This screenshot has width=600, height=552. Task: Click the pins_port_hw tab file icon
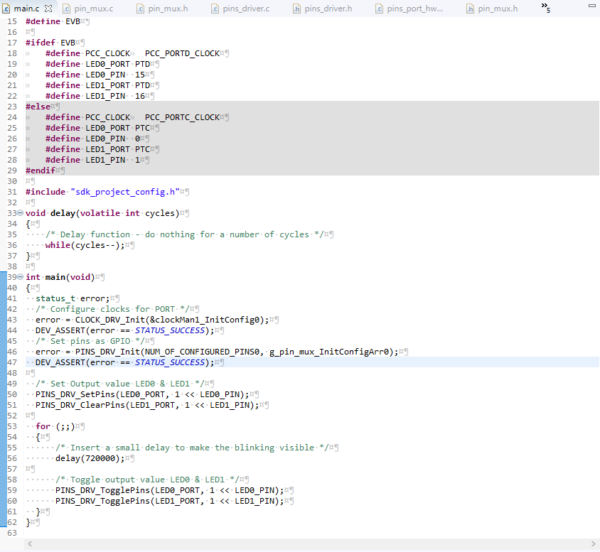pyautogui.click(x=377, y=8)
